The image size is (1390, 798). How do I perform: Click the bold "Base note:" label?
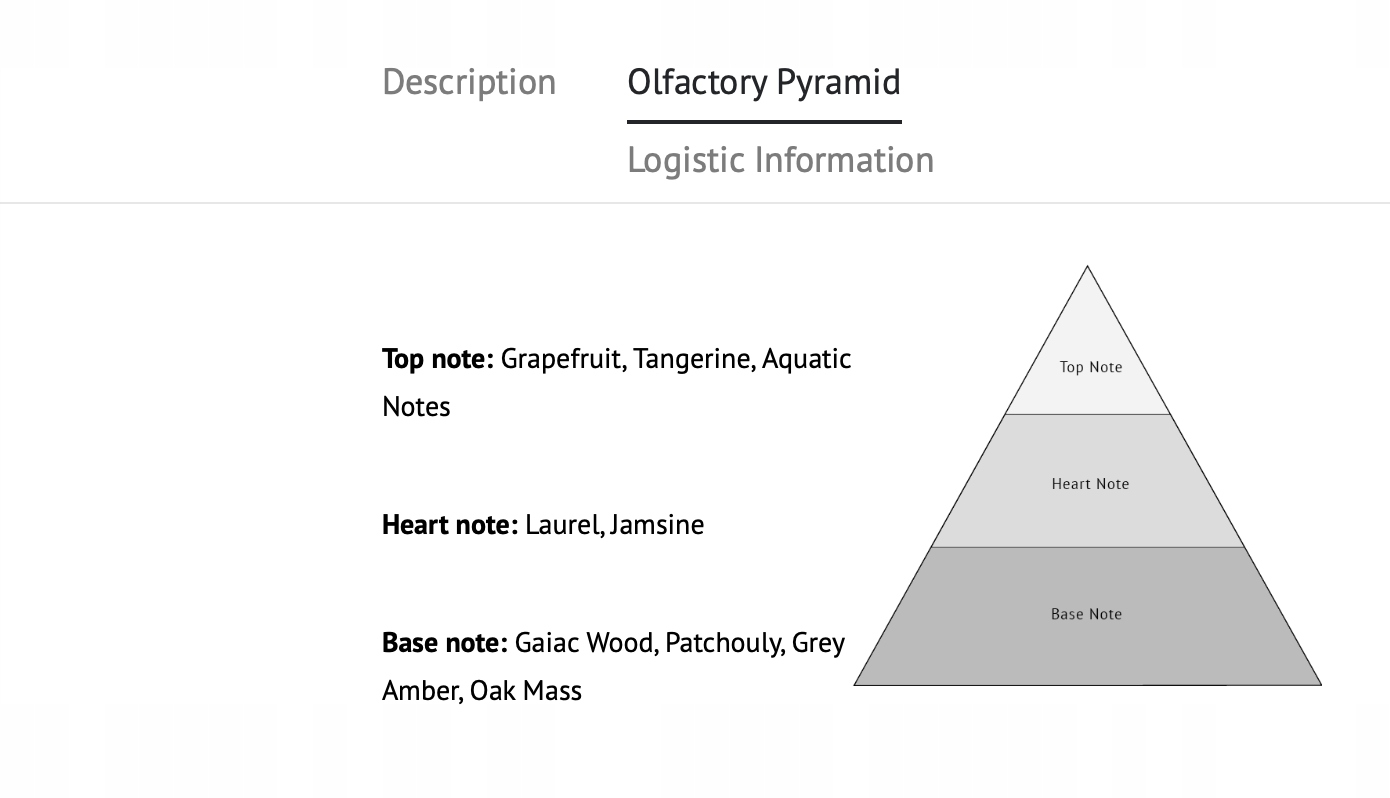pos(445,643)
